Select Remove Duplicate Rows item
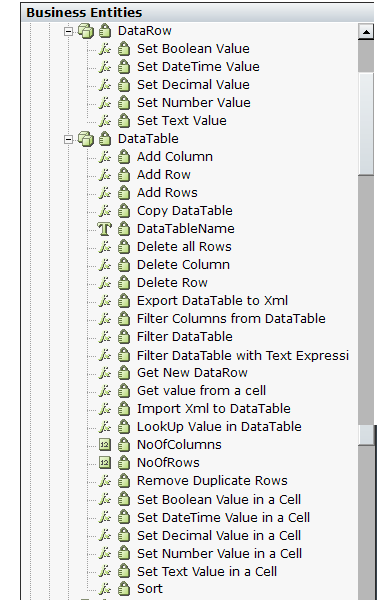The image size is (387, 610). pos(212,481)
